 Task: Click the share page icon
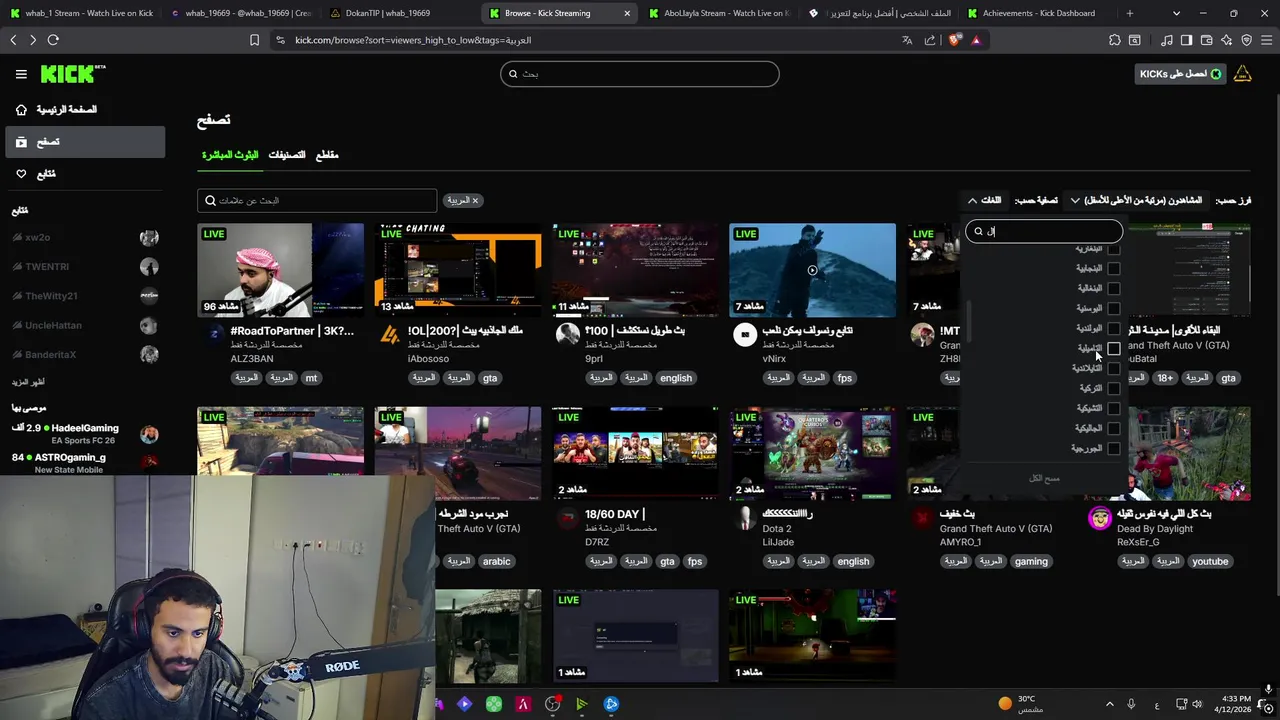(930, 40)
